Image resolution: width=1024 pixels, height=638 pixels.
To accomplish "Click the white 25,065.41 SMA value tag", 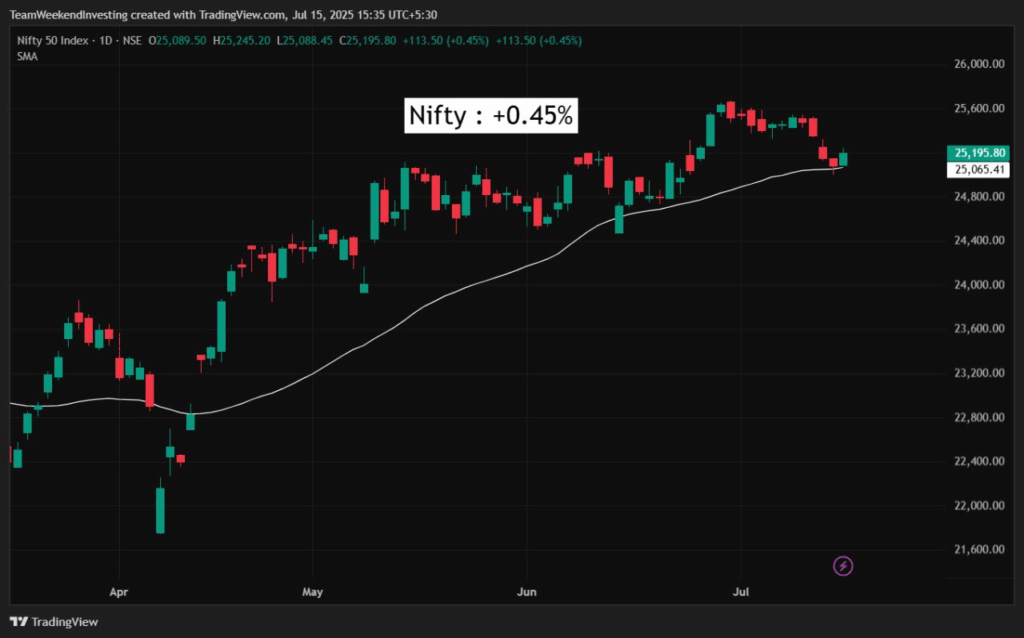I will tap(978, 170).
